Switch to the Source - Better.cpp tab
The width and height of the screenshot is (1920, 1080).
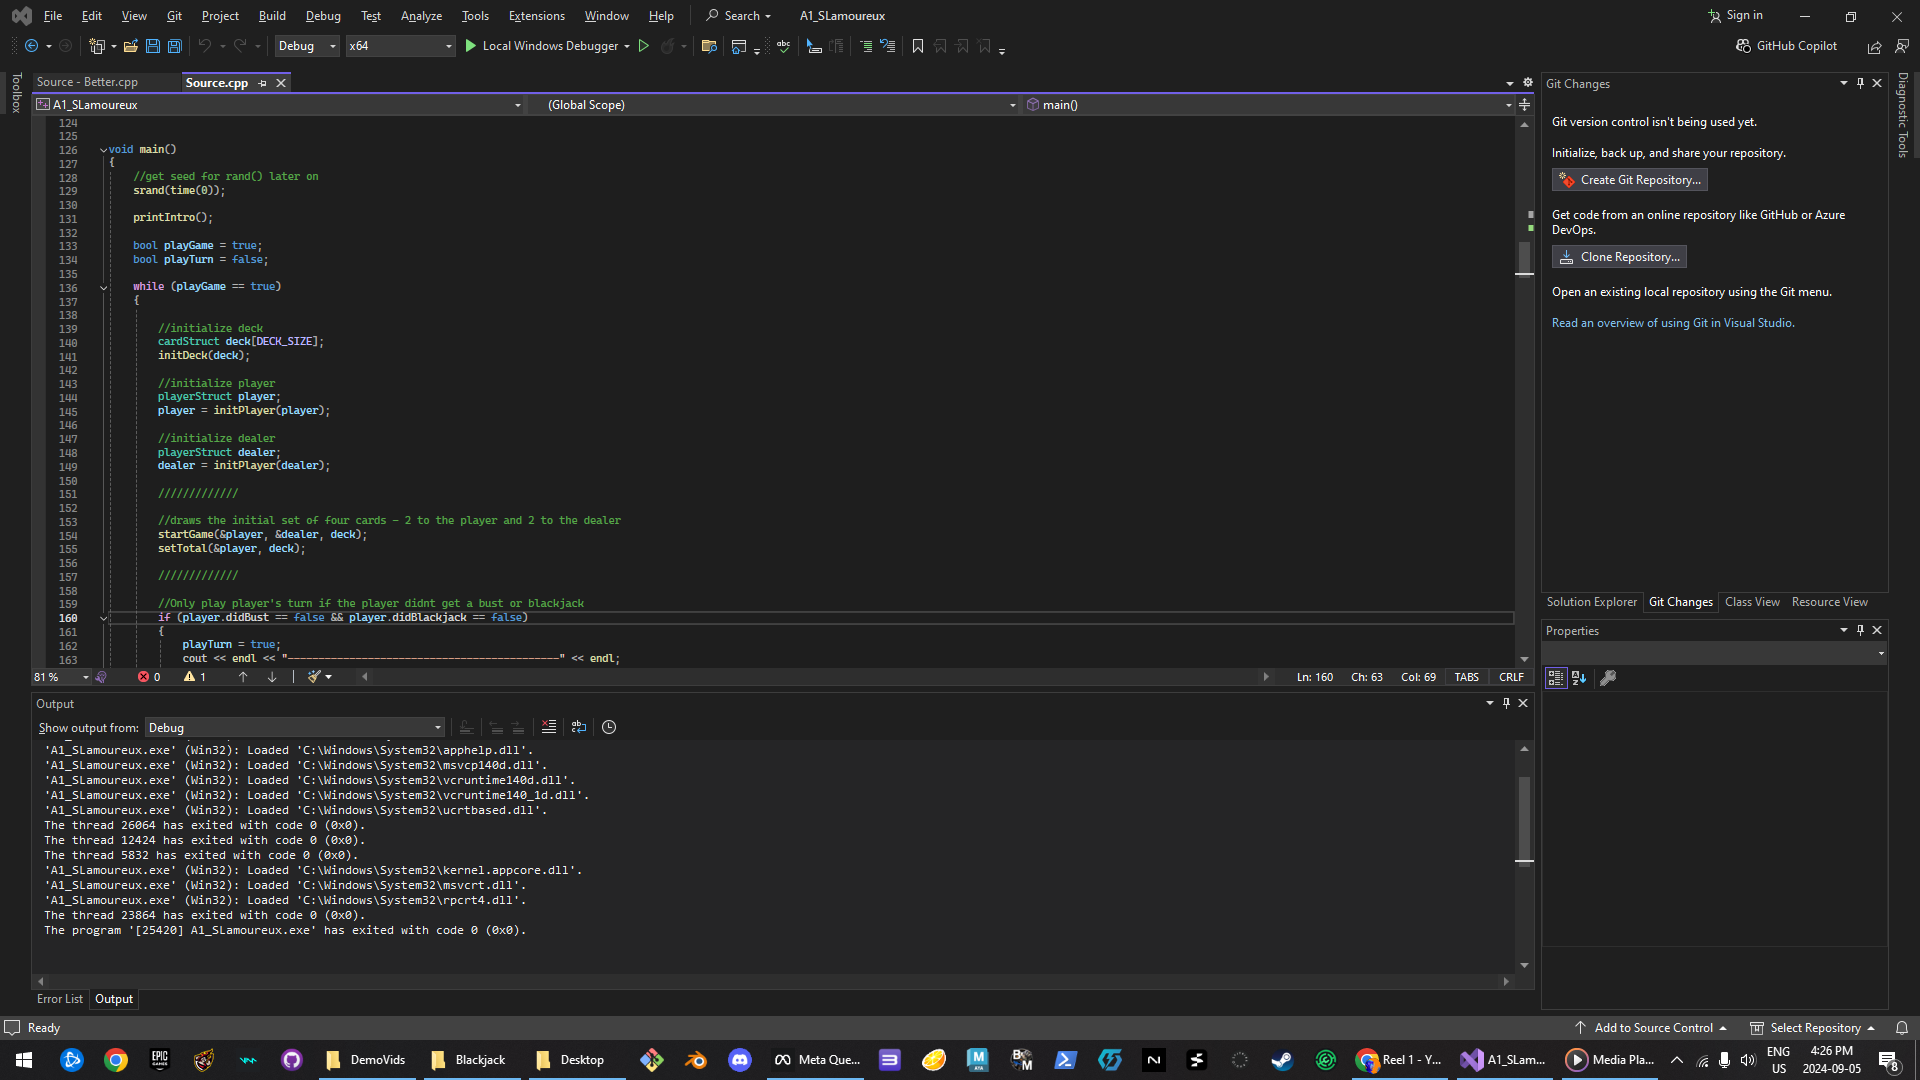tap(87, 82)
